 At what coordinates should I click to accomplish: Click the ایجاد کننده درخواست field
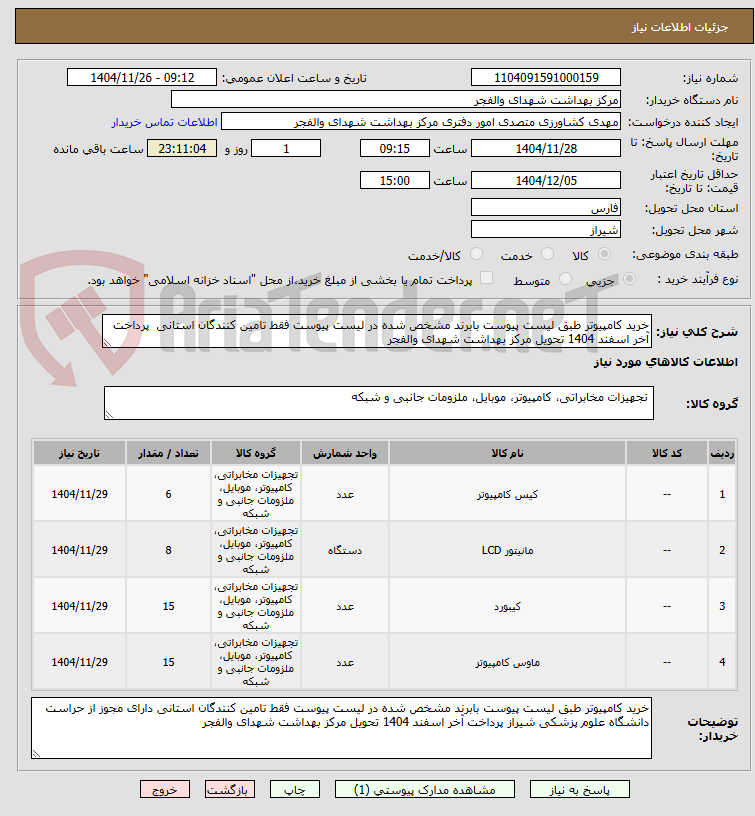tap(421, 122)
